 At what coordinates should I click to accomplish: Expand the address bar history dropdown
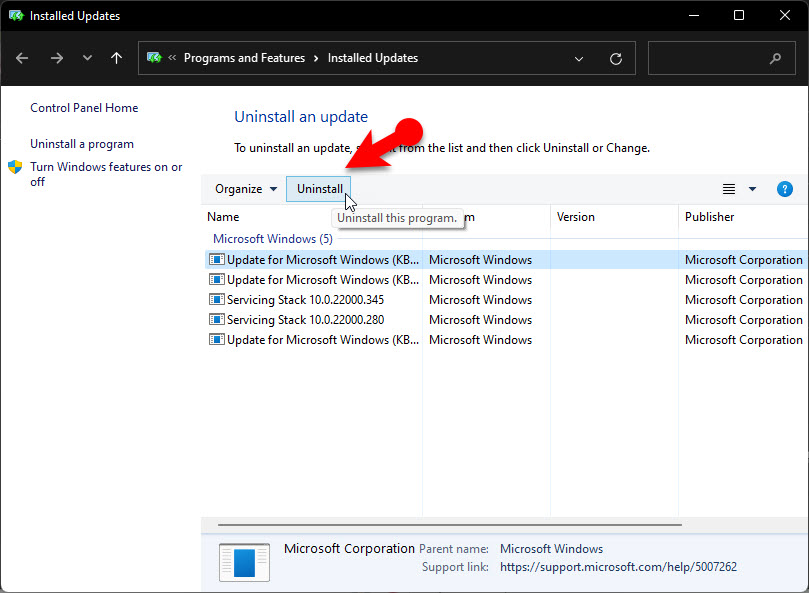579,59
